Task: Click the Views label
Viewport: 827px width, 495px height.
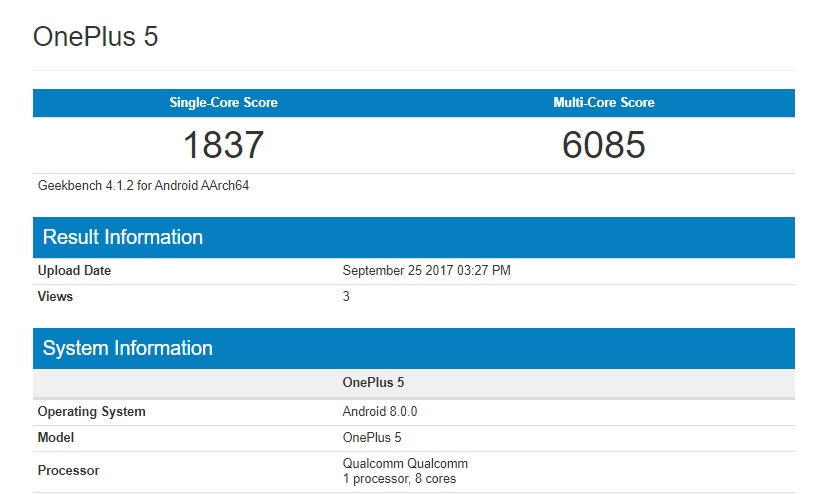Action: click(55, 296)
